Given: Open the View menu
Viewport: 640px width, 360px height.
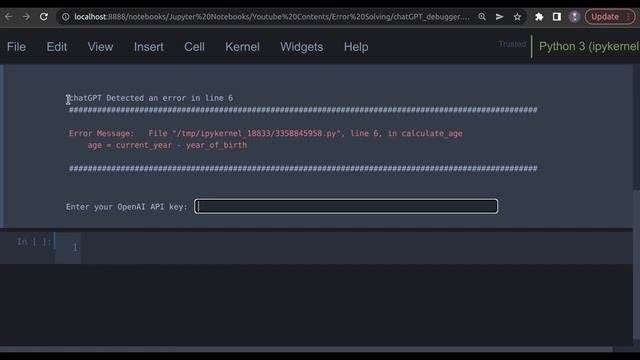Looking at the screenshot, I should click(x=100, y=47).
